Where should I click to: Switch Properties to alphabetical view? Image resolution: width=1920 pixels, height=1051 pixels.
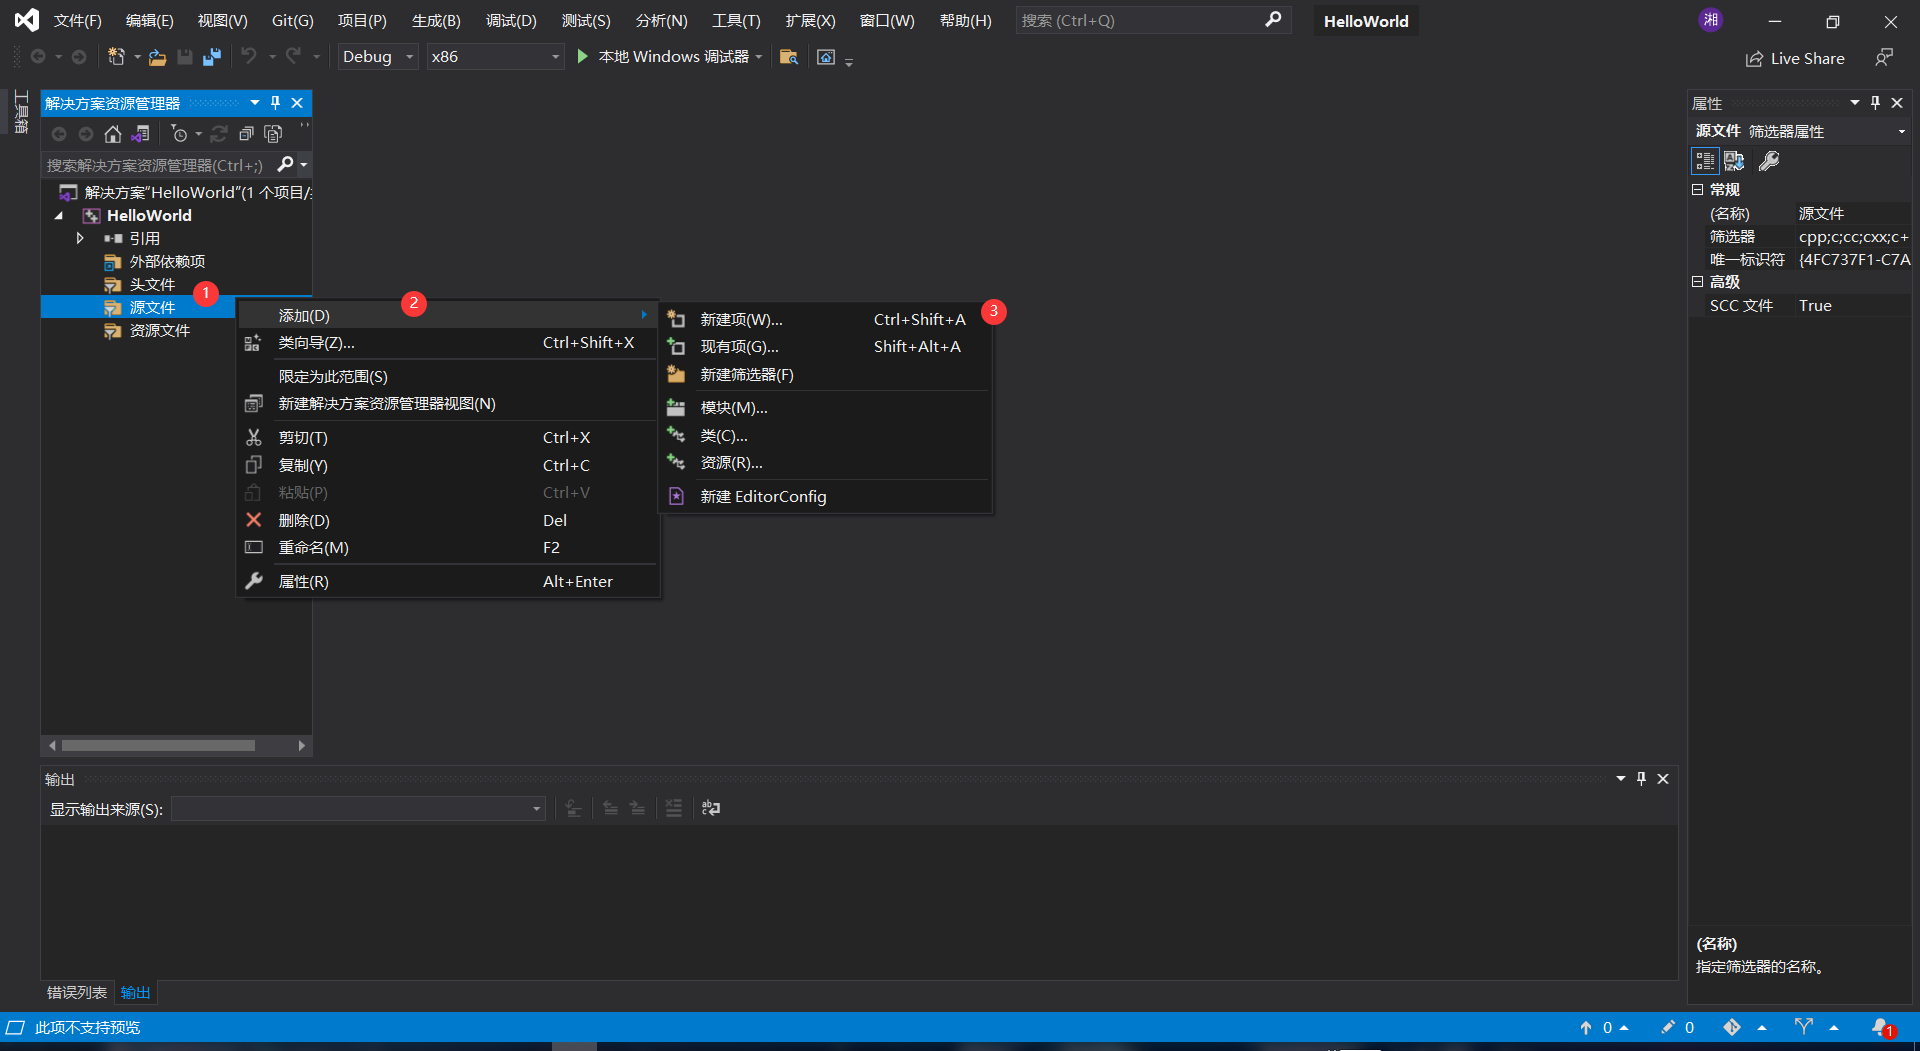click(1734, 161)
